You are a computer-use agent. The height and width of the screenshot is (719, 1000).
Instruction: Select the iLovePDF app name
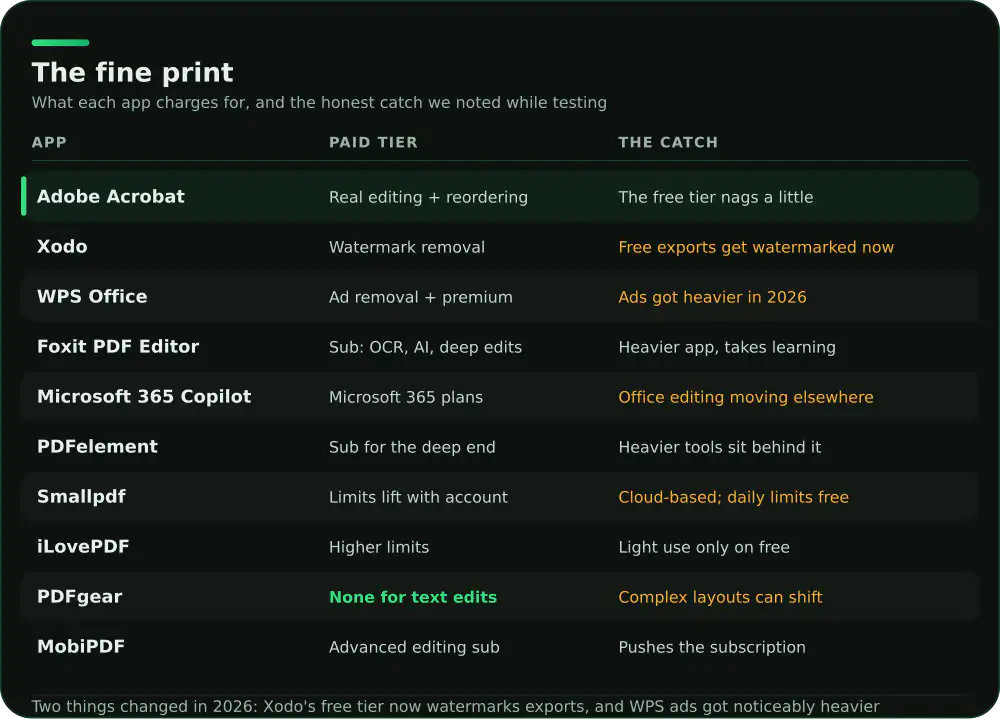tap(83, 547)
